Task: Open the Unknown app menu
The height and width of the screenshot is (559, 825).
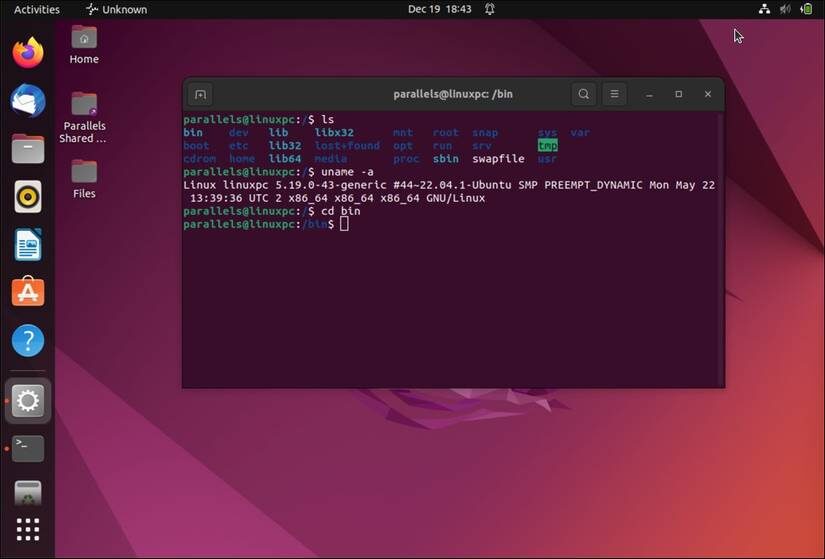Action: click(116, 9)
